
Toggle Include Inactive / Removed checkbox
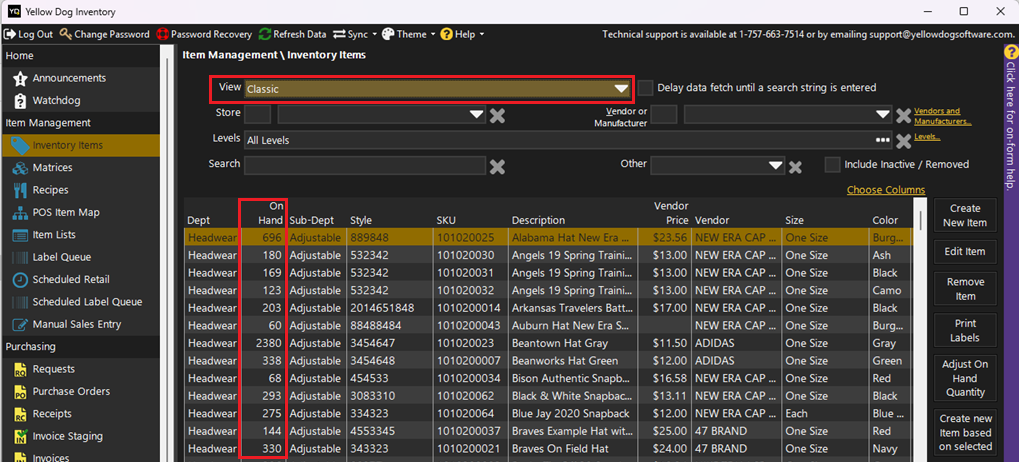coord(832,165)
